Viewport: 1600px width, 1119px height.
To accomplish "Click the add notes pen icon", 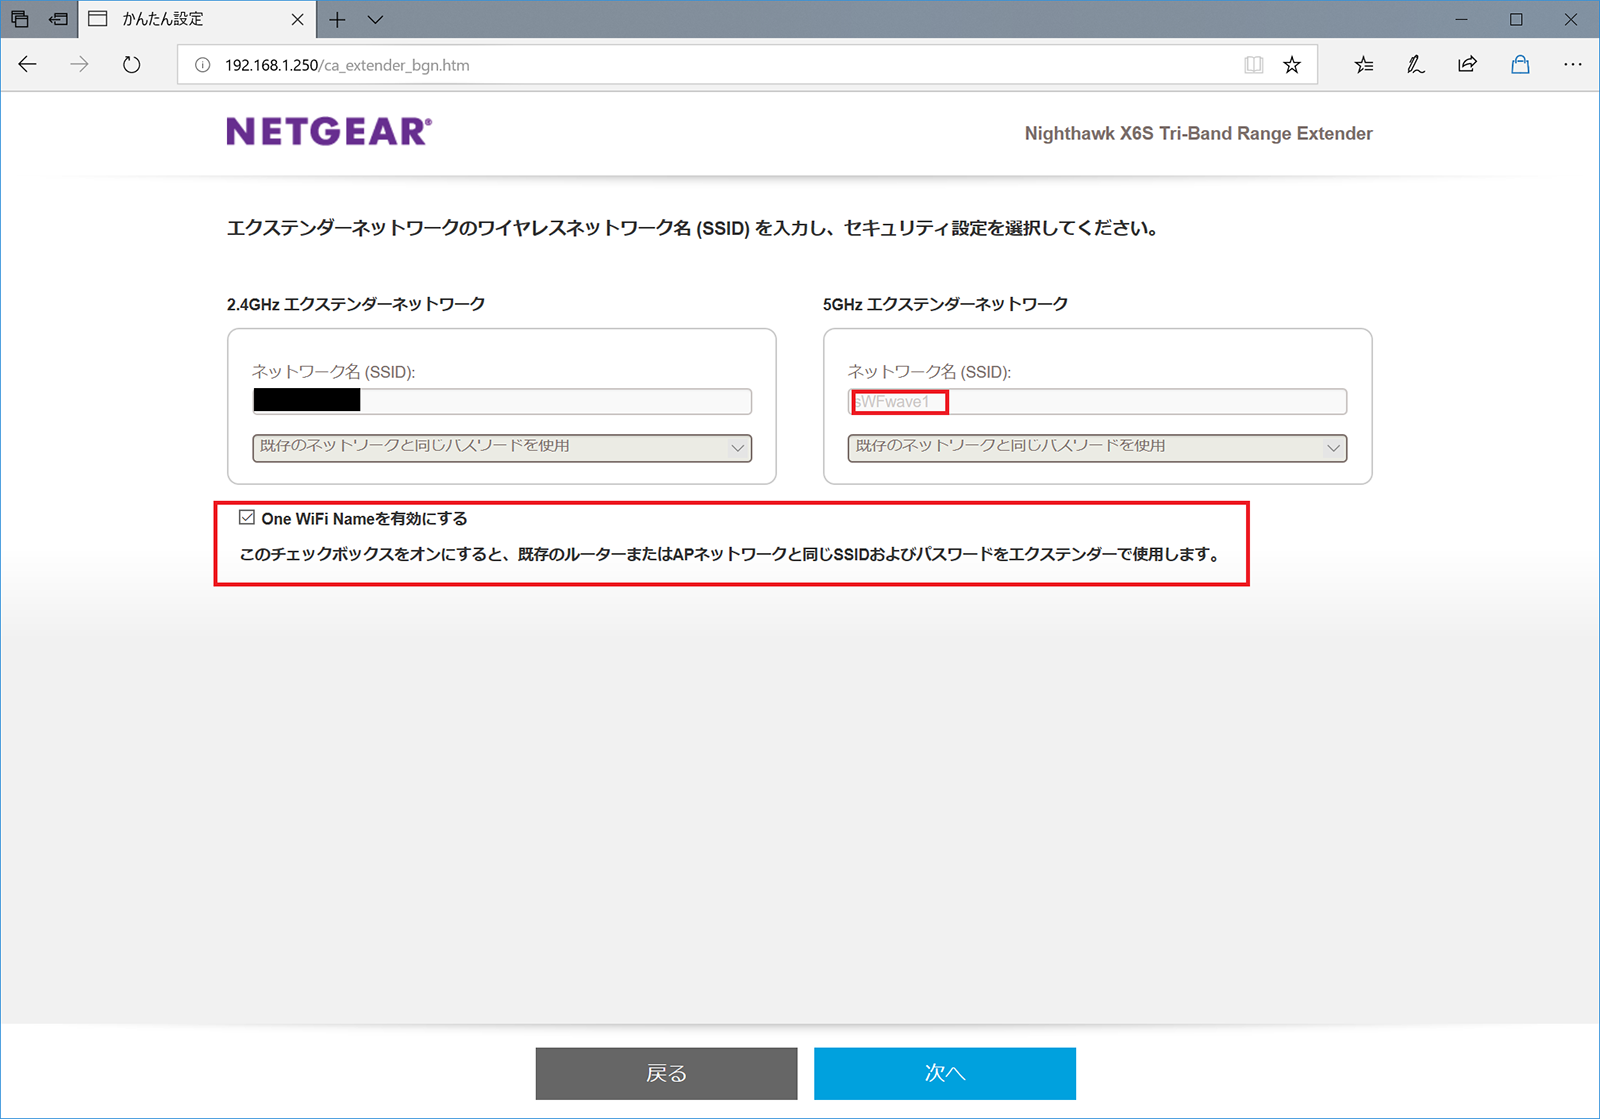I will (1415, 65).
